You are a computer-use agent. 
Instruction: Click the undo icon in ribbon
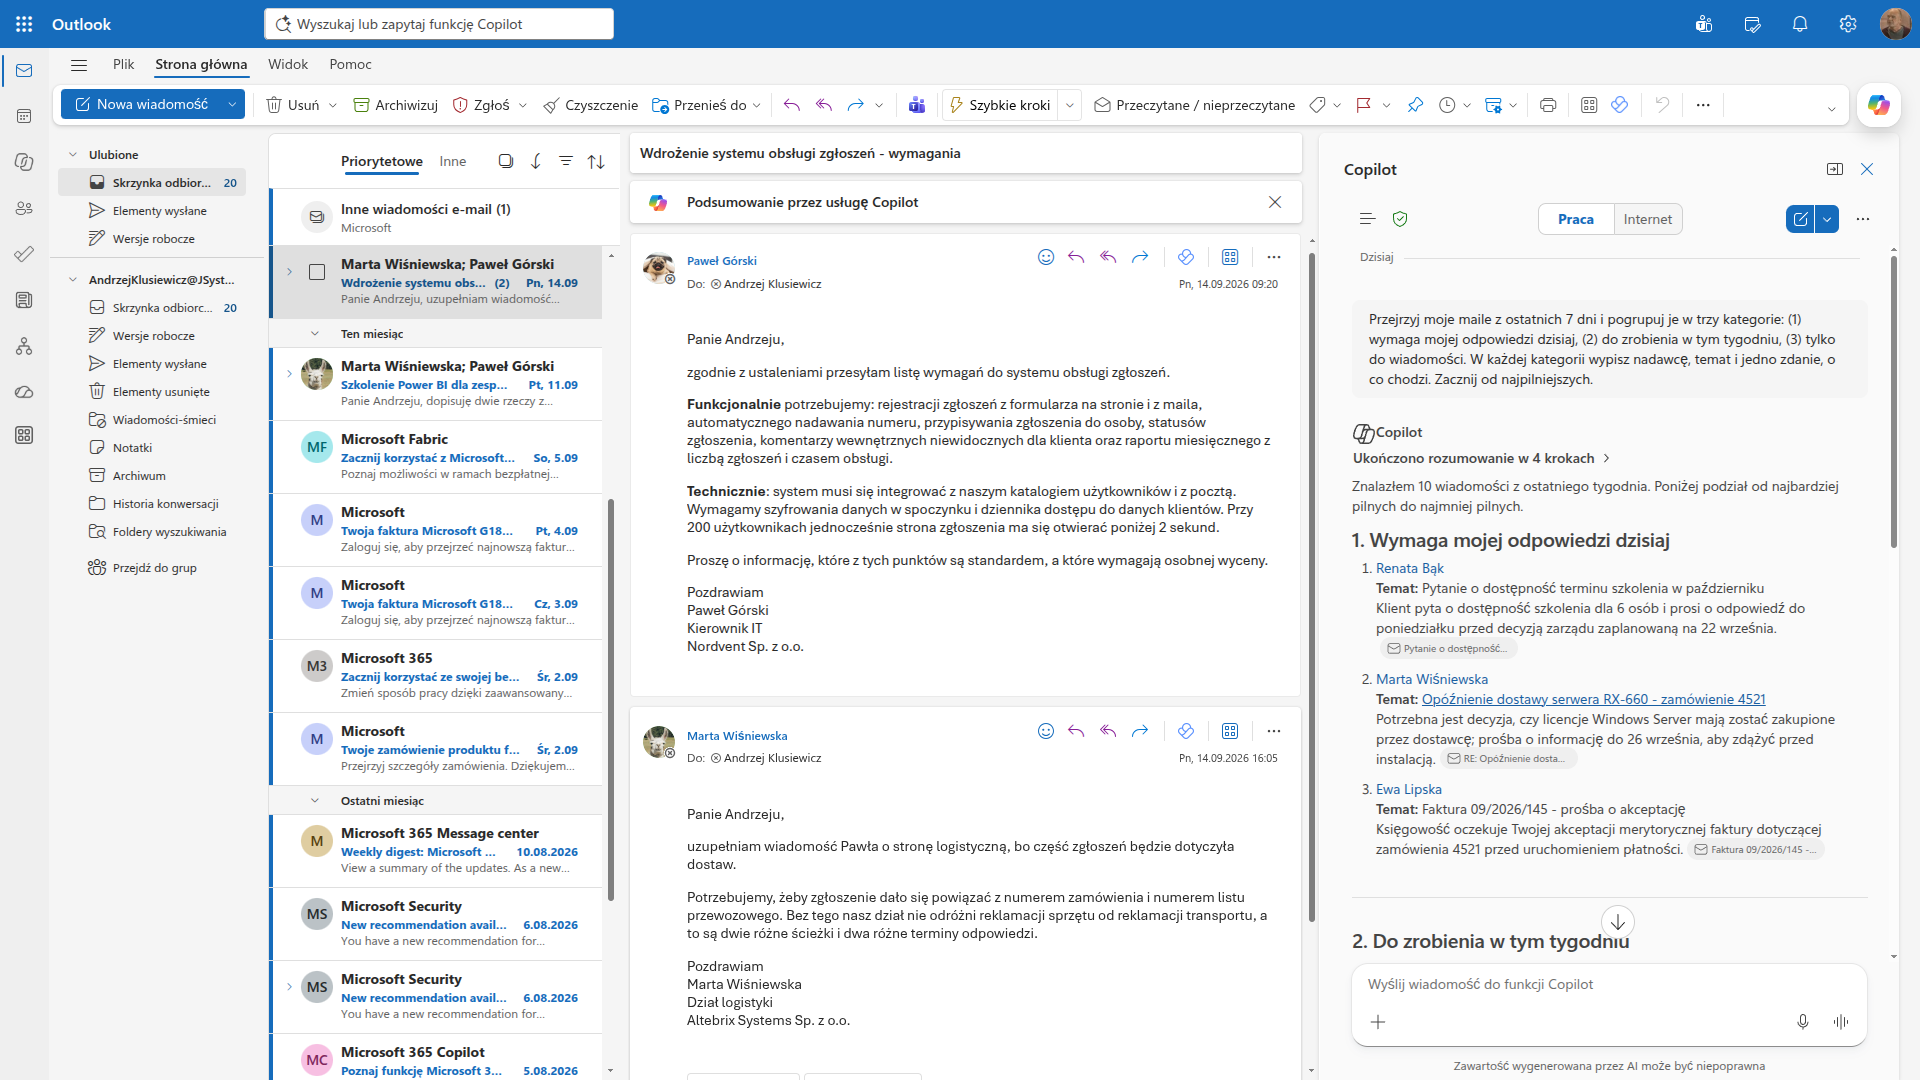tap(1662, 105)
